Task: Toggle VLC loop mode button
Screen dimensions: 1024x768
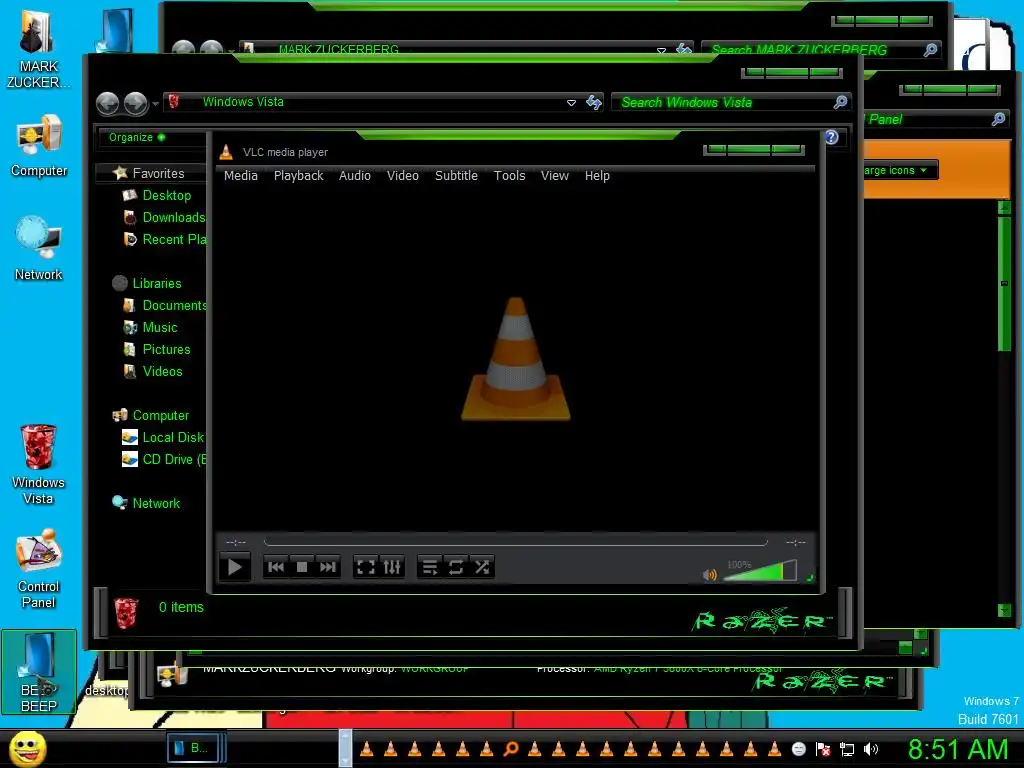Action: (456, 567)
